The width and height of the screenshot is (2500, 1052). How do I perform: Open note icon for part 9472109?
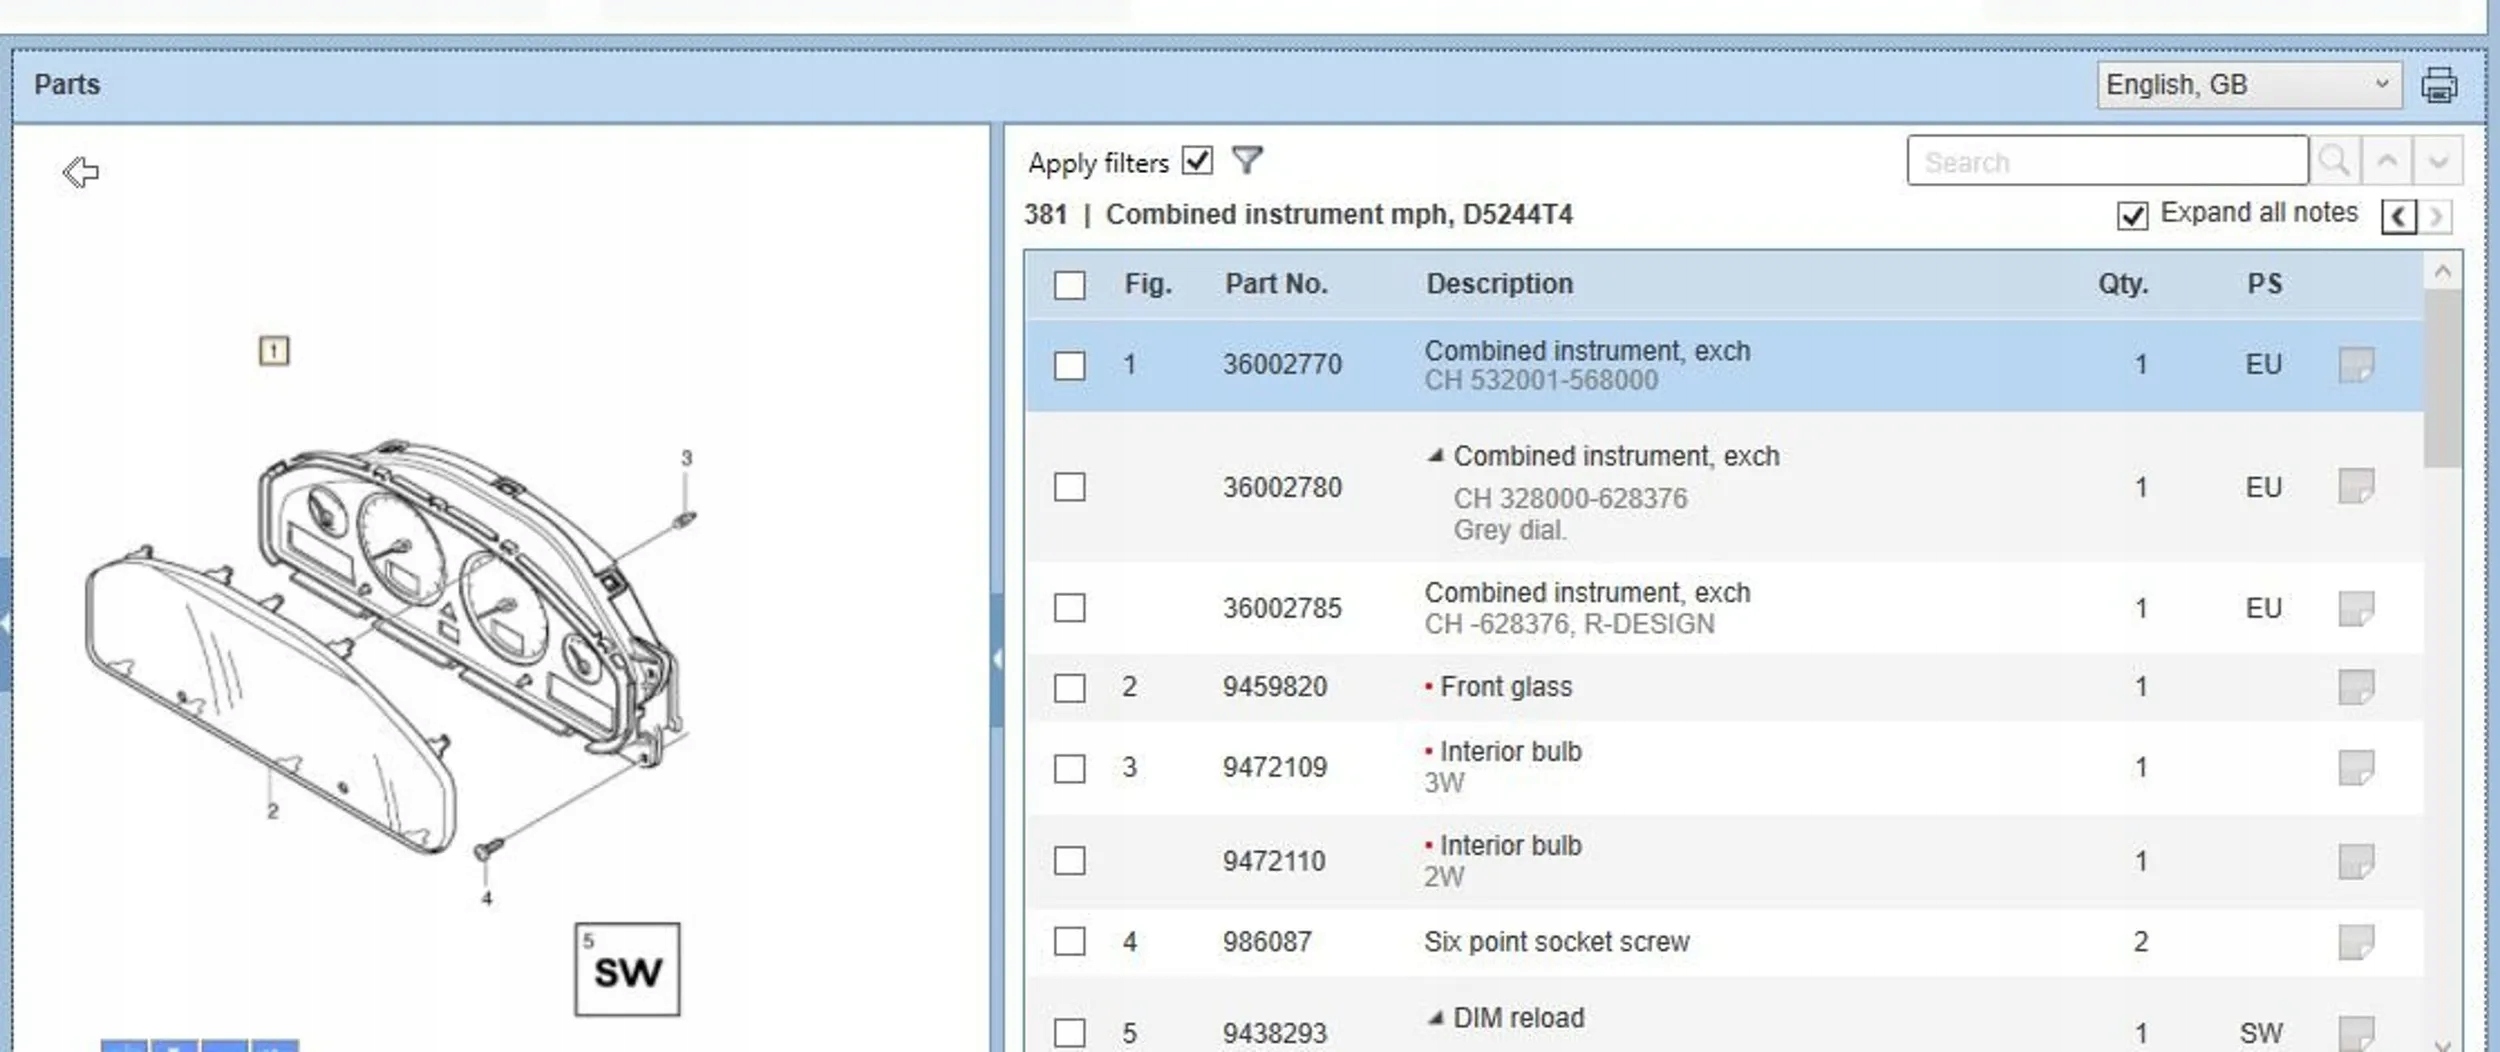pos(2356,768)
